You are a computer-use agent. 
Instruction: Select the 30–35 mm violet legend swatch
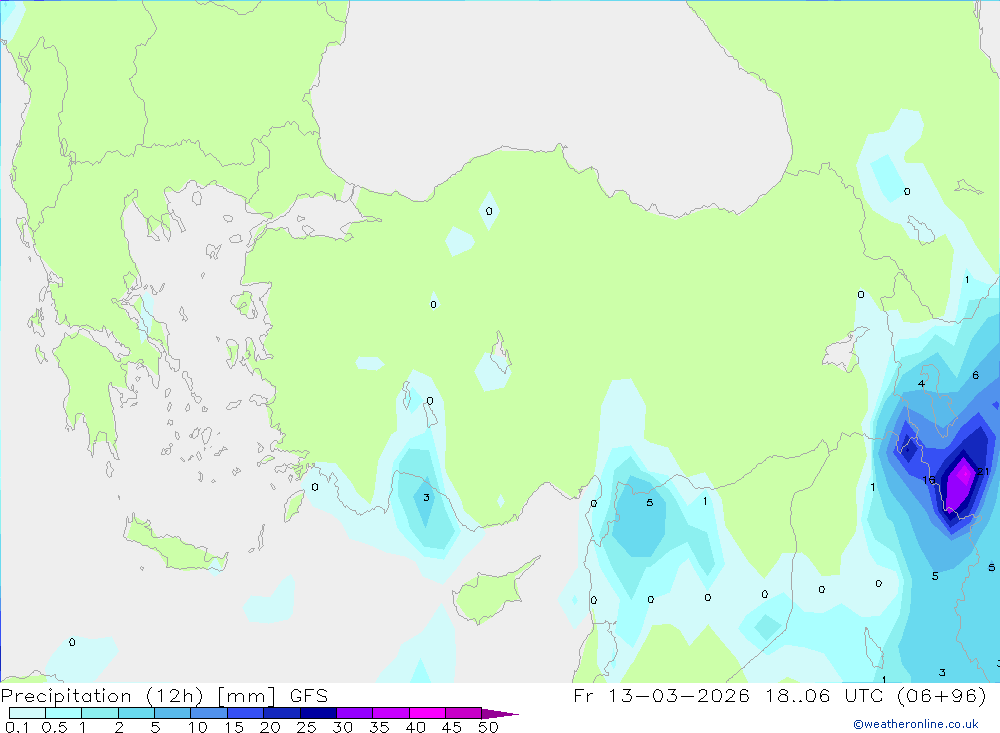click(x=355, y=713)
